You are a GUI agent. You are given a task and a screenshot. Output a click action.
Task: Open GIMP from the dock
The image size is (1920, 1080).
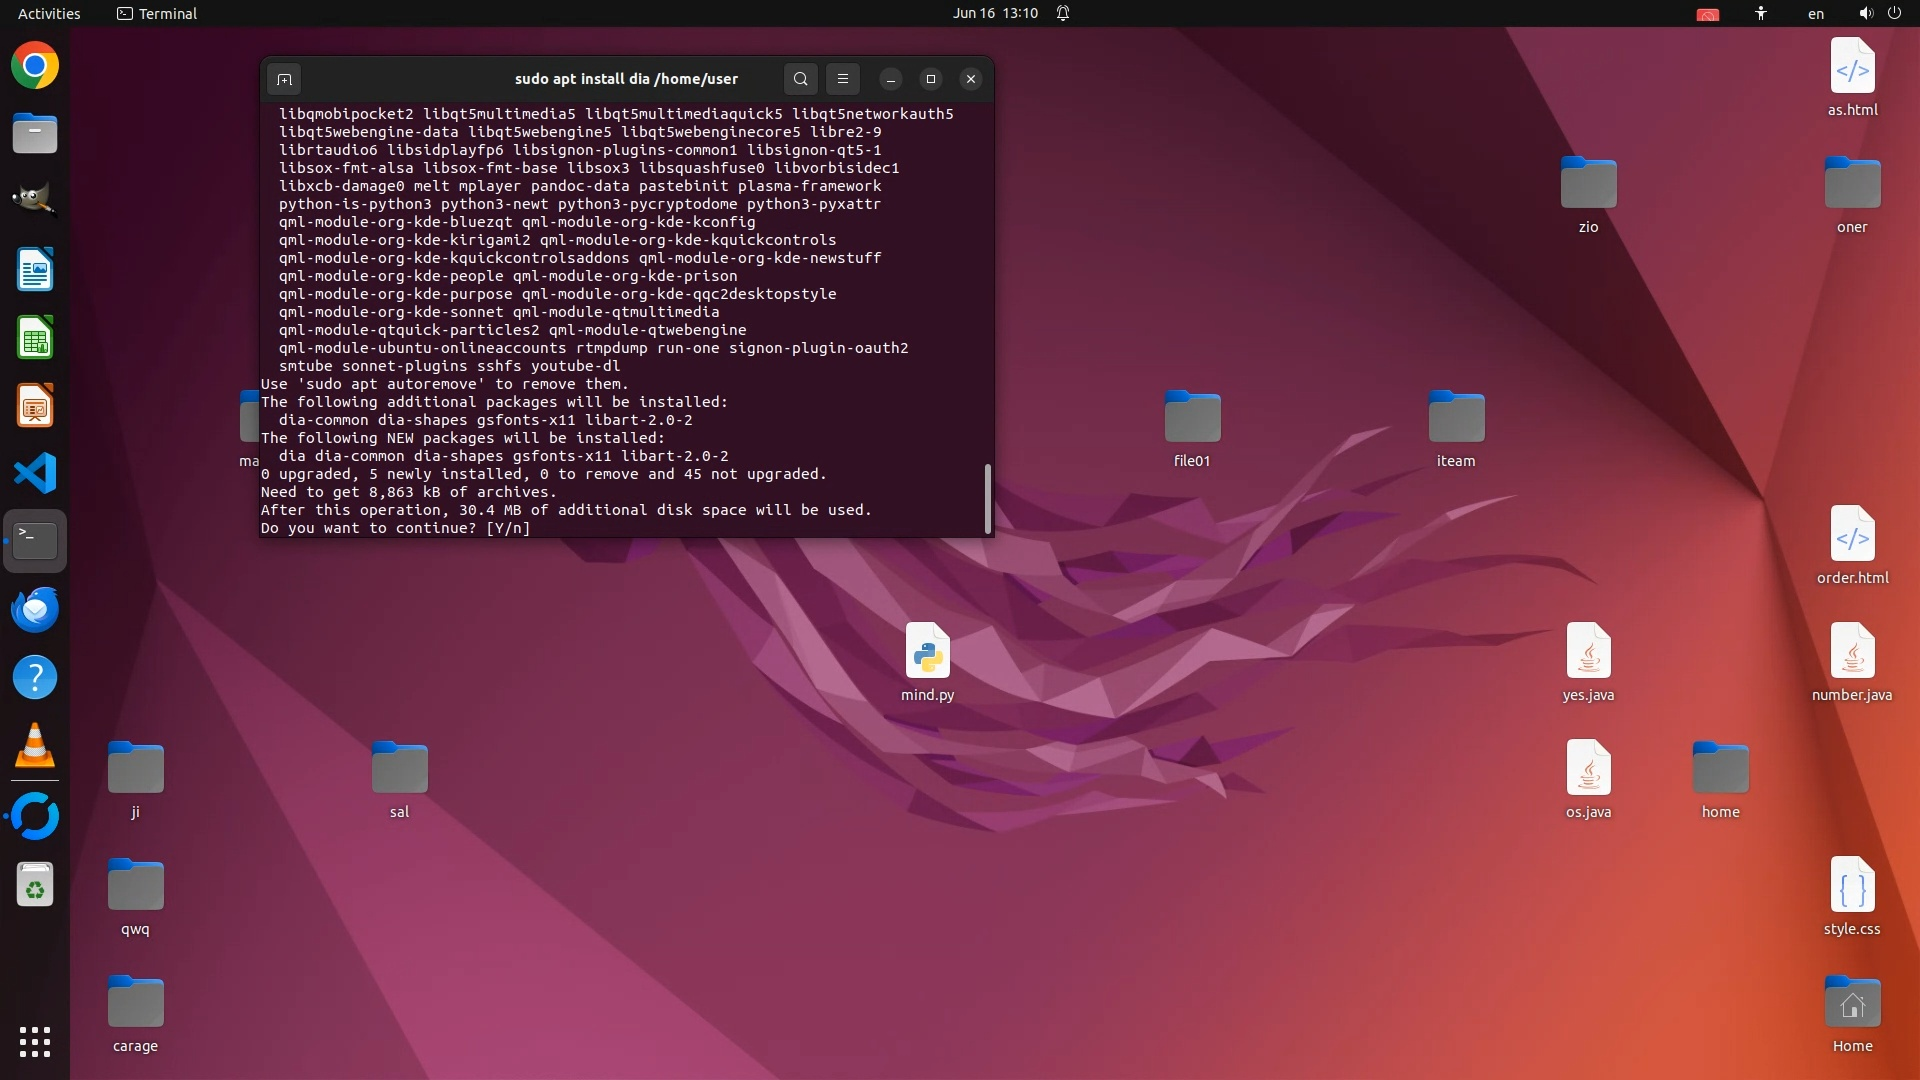[35, 200]
